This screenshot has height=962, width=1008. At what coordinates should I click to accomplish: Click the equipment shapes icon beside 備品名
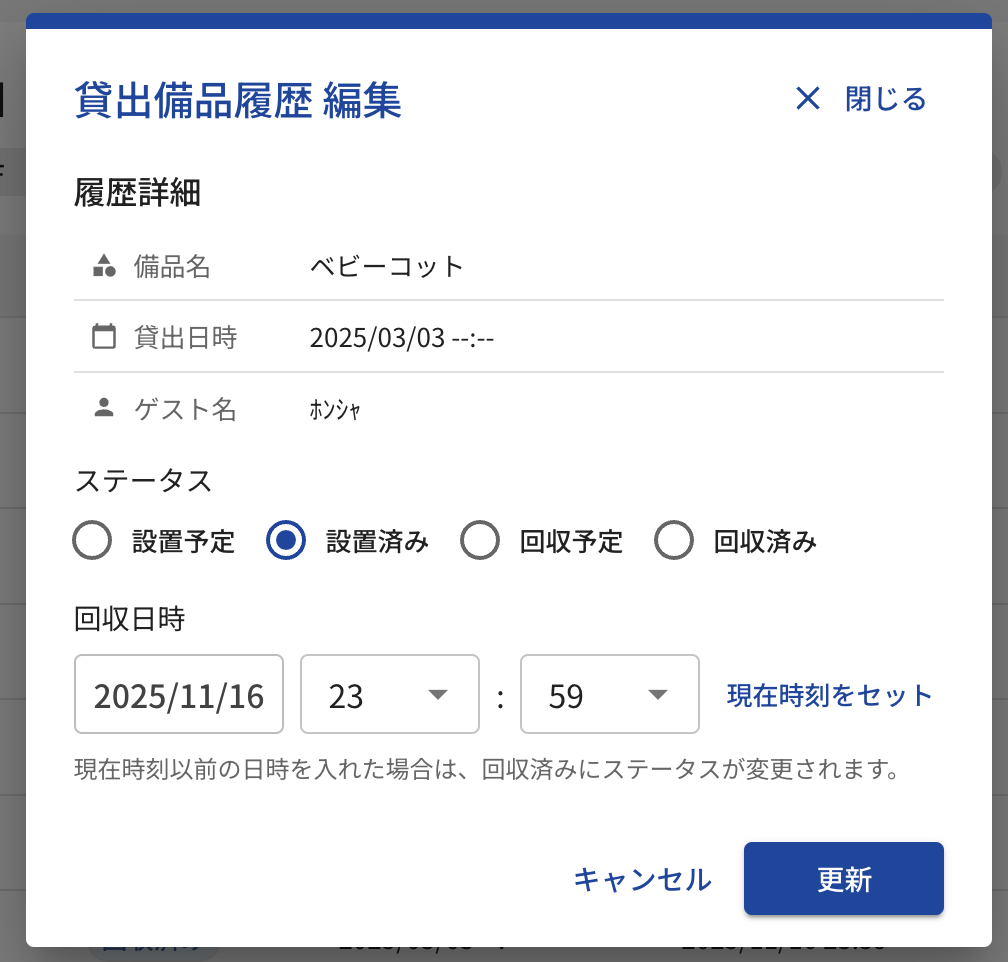coord(104,266)
